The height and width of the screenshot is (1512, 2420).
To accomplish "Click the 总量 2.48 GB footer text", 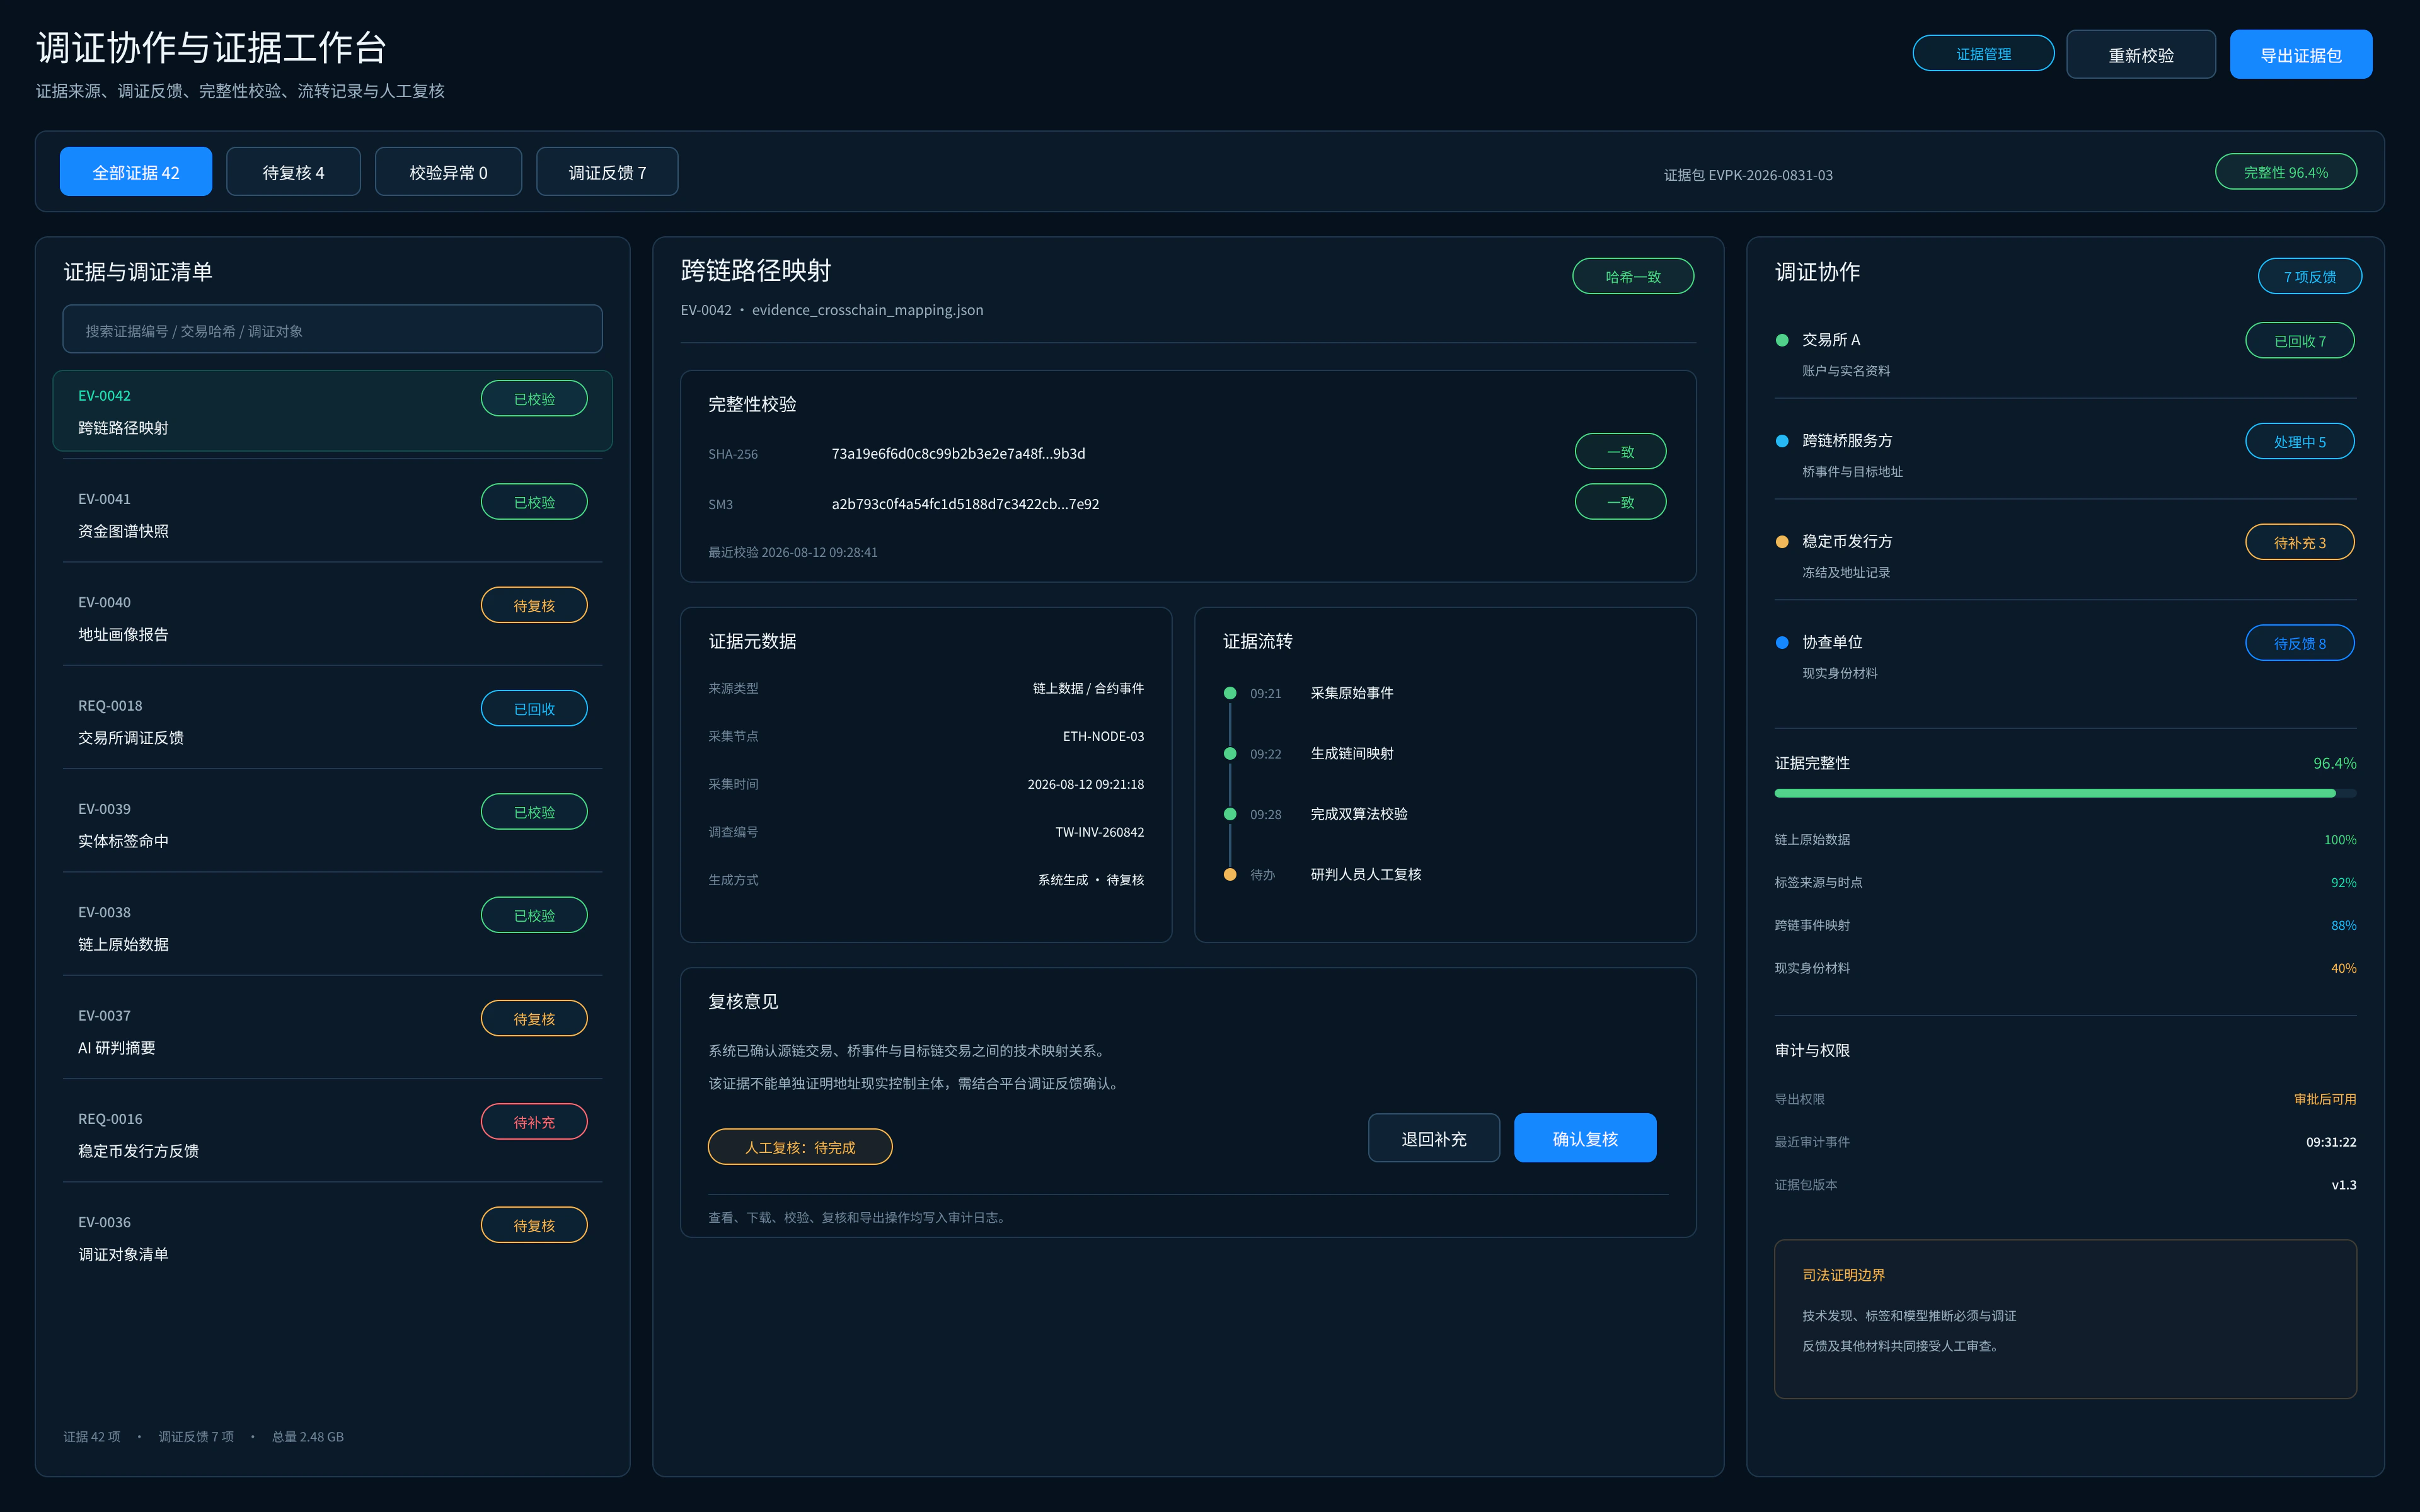I will 307,1437.
